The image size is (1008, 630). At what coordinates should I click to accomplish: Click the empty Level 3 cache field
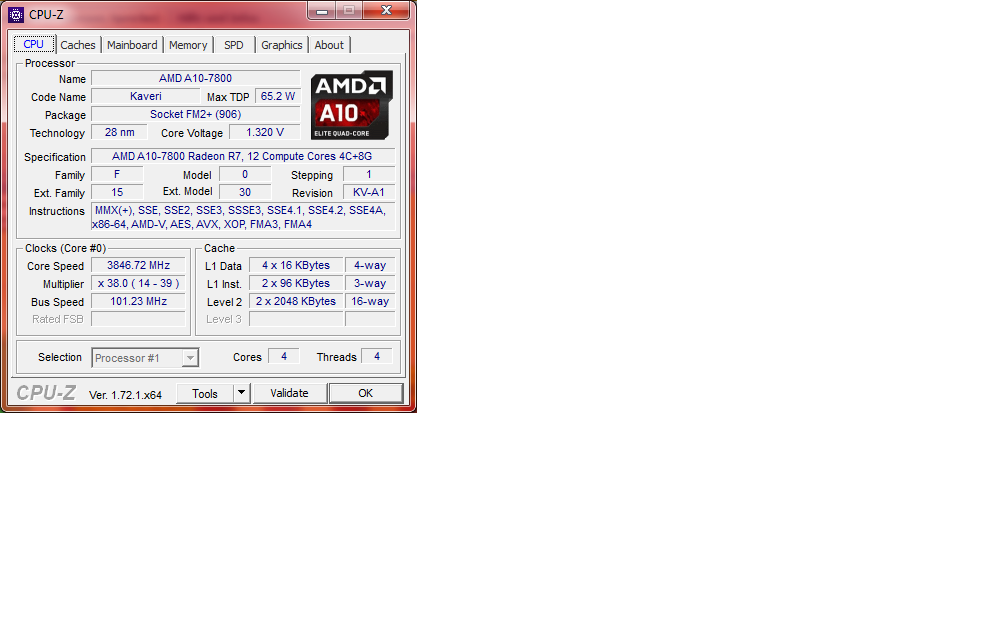(296, 319)
